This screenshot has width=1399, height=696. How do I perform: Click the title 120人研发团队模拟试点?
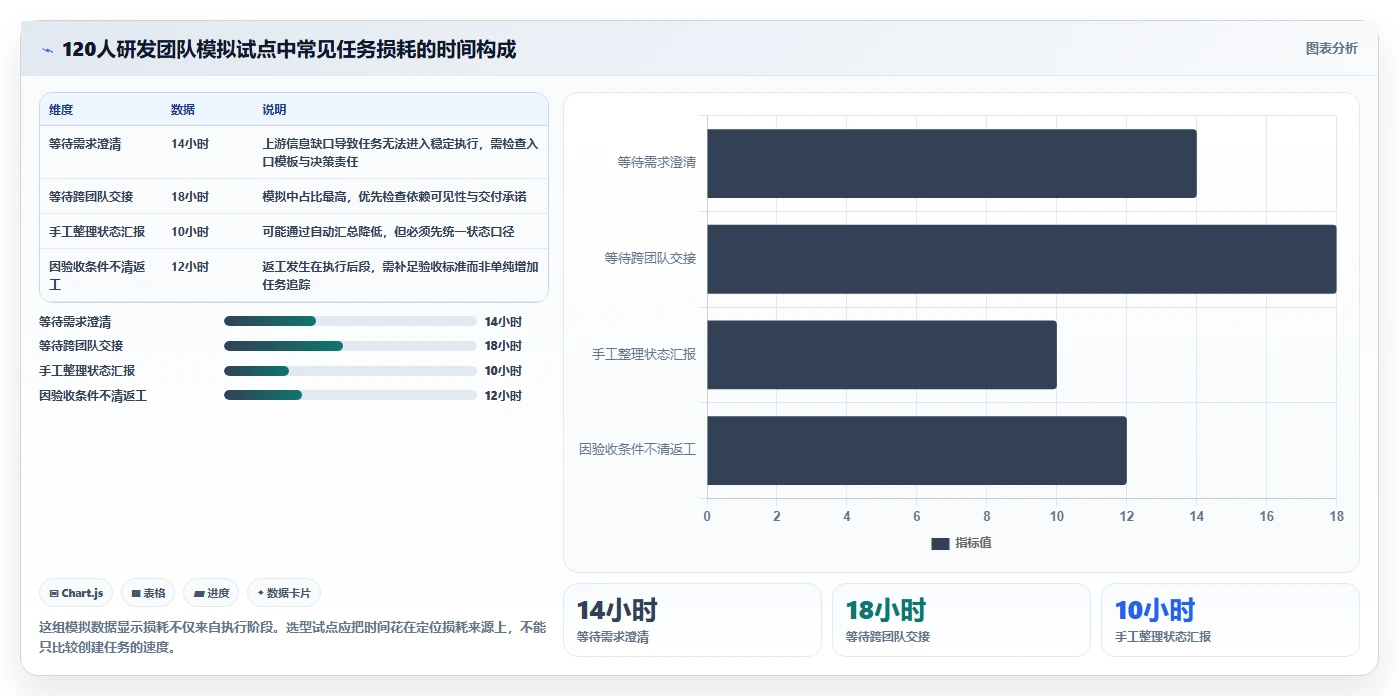289,49
